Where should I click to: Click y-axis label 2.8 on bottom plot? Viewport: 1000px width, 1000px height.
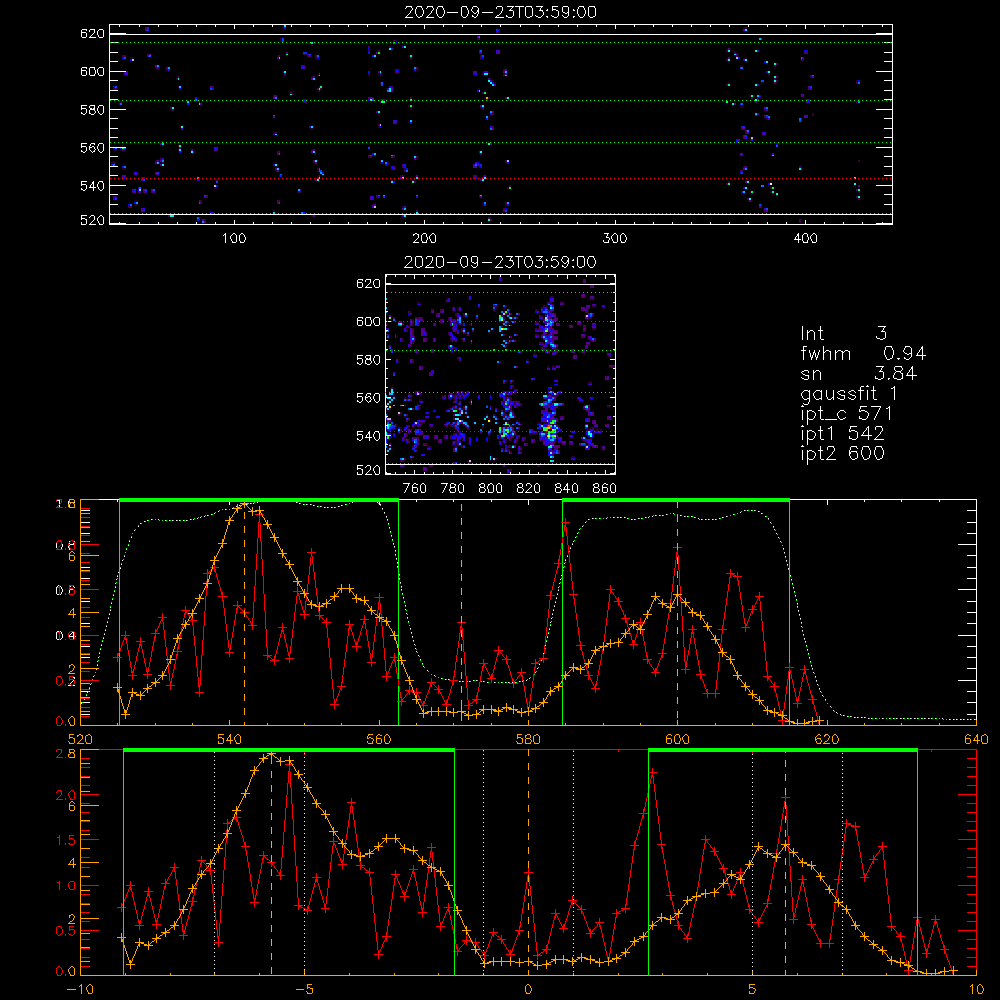click(66, 753)
